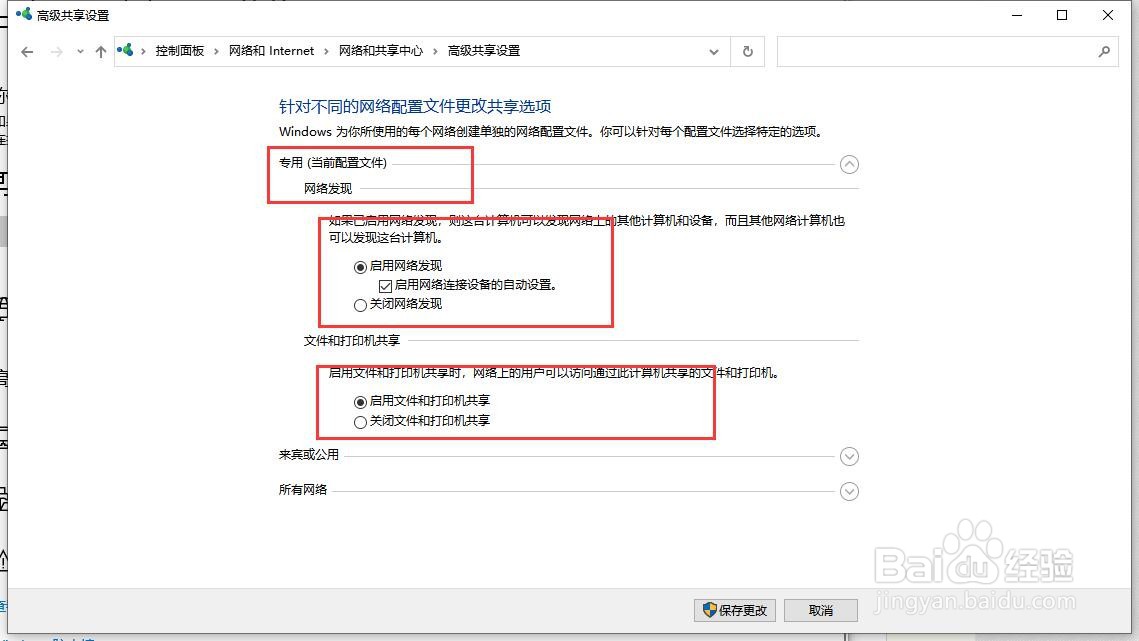Click the 取消 button
The image size is (1139, 641).
click(820, 610)
